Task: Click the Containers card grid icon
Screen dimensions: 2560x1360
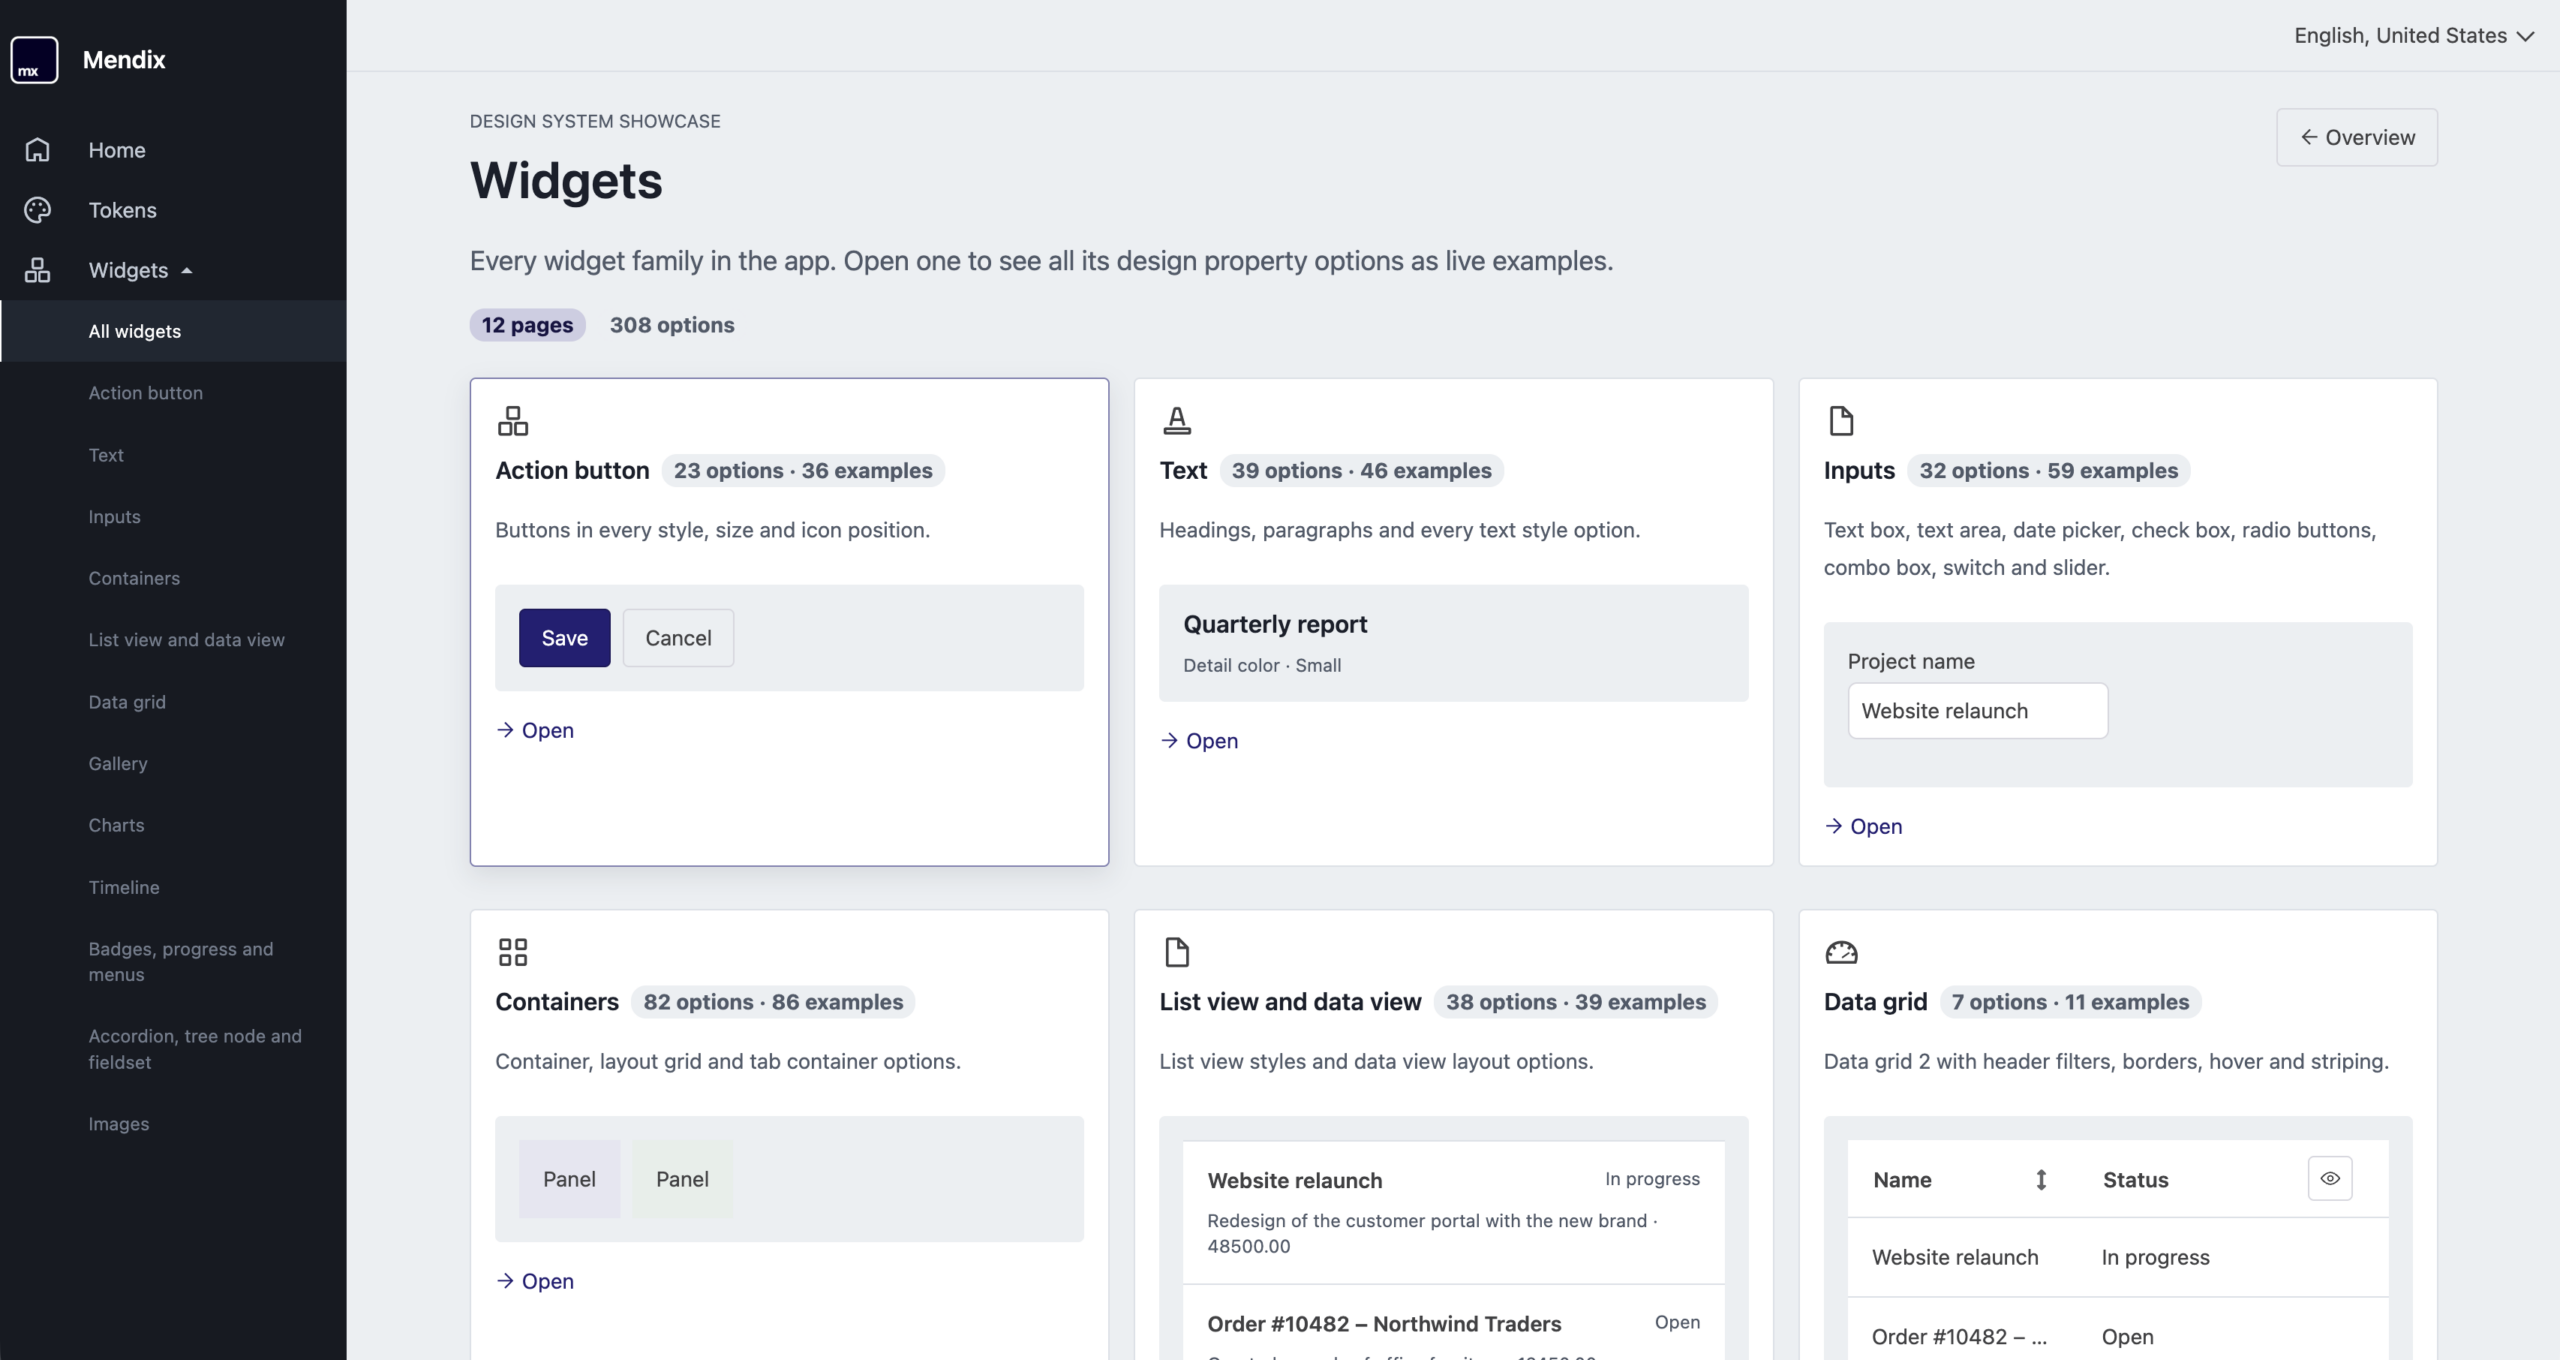Action: point(513,952)
